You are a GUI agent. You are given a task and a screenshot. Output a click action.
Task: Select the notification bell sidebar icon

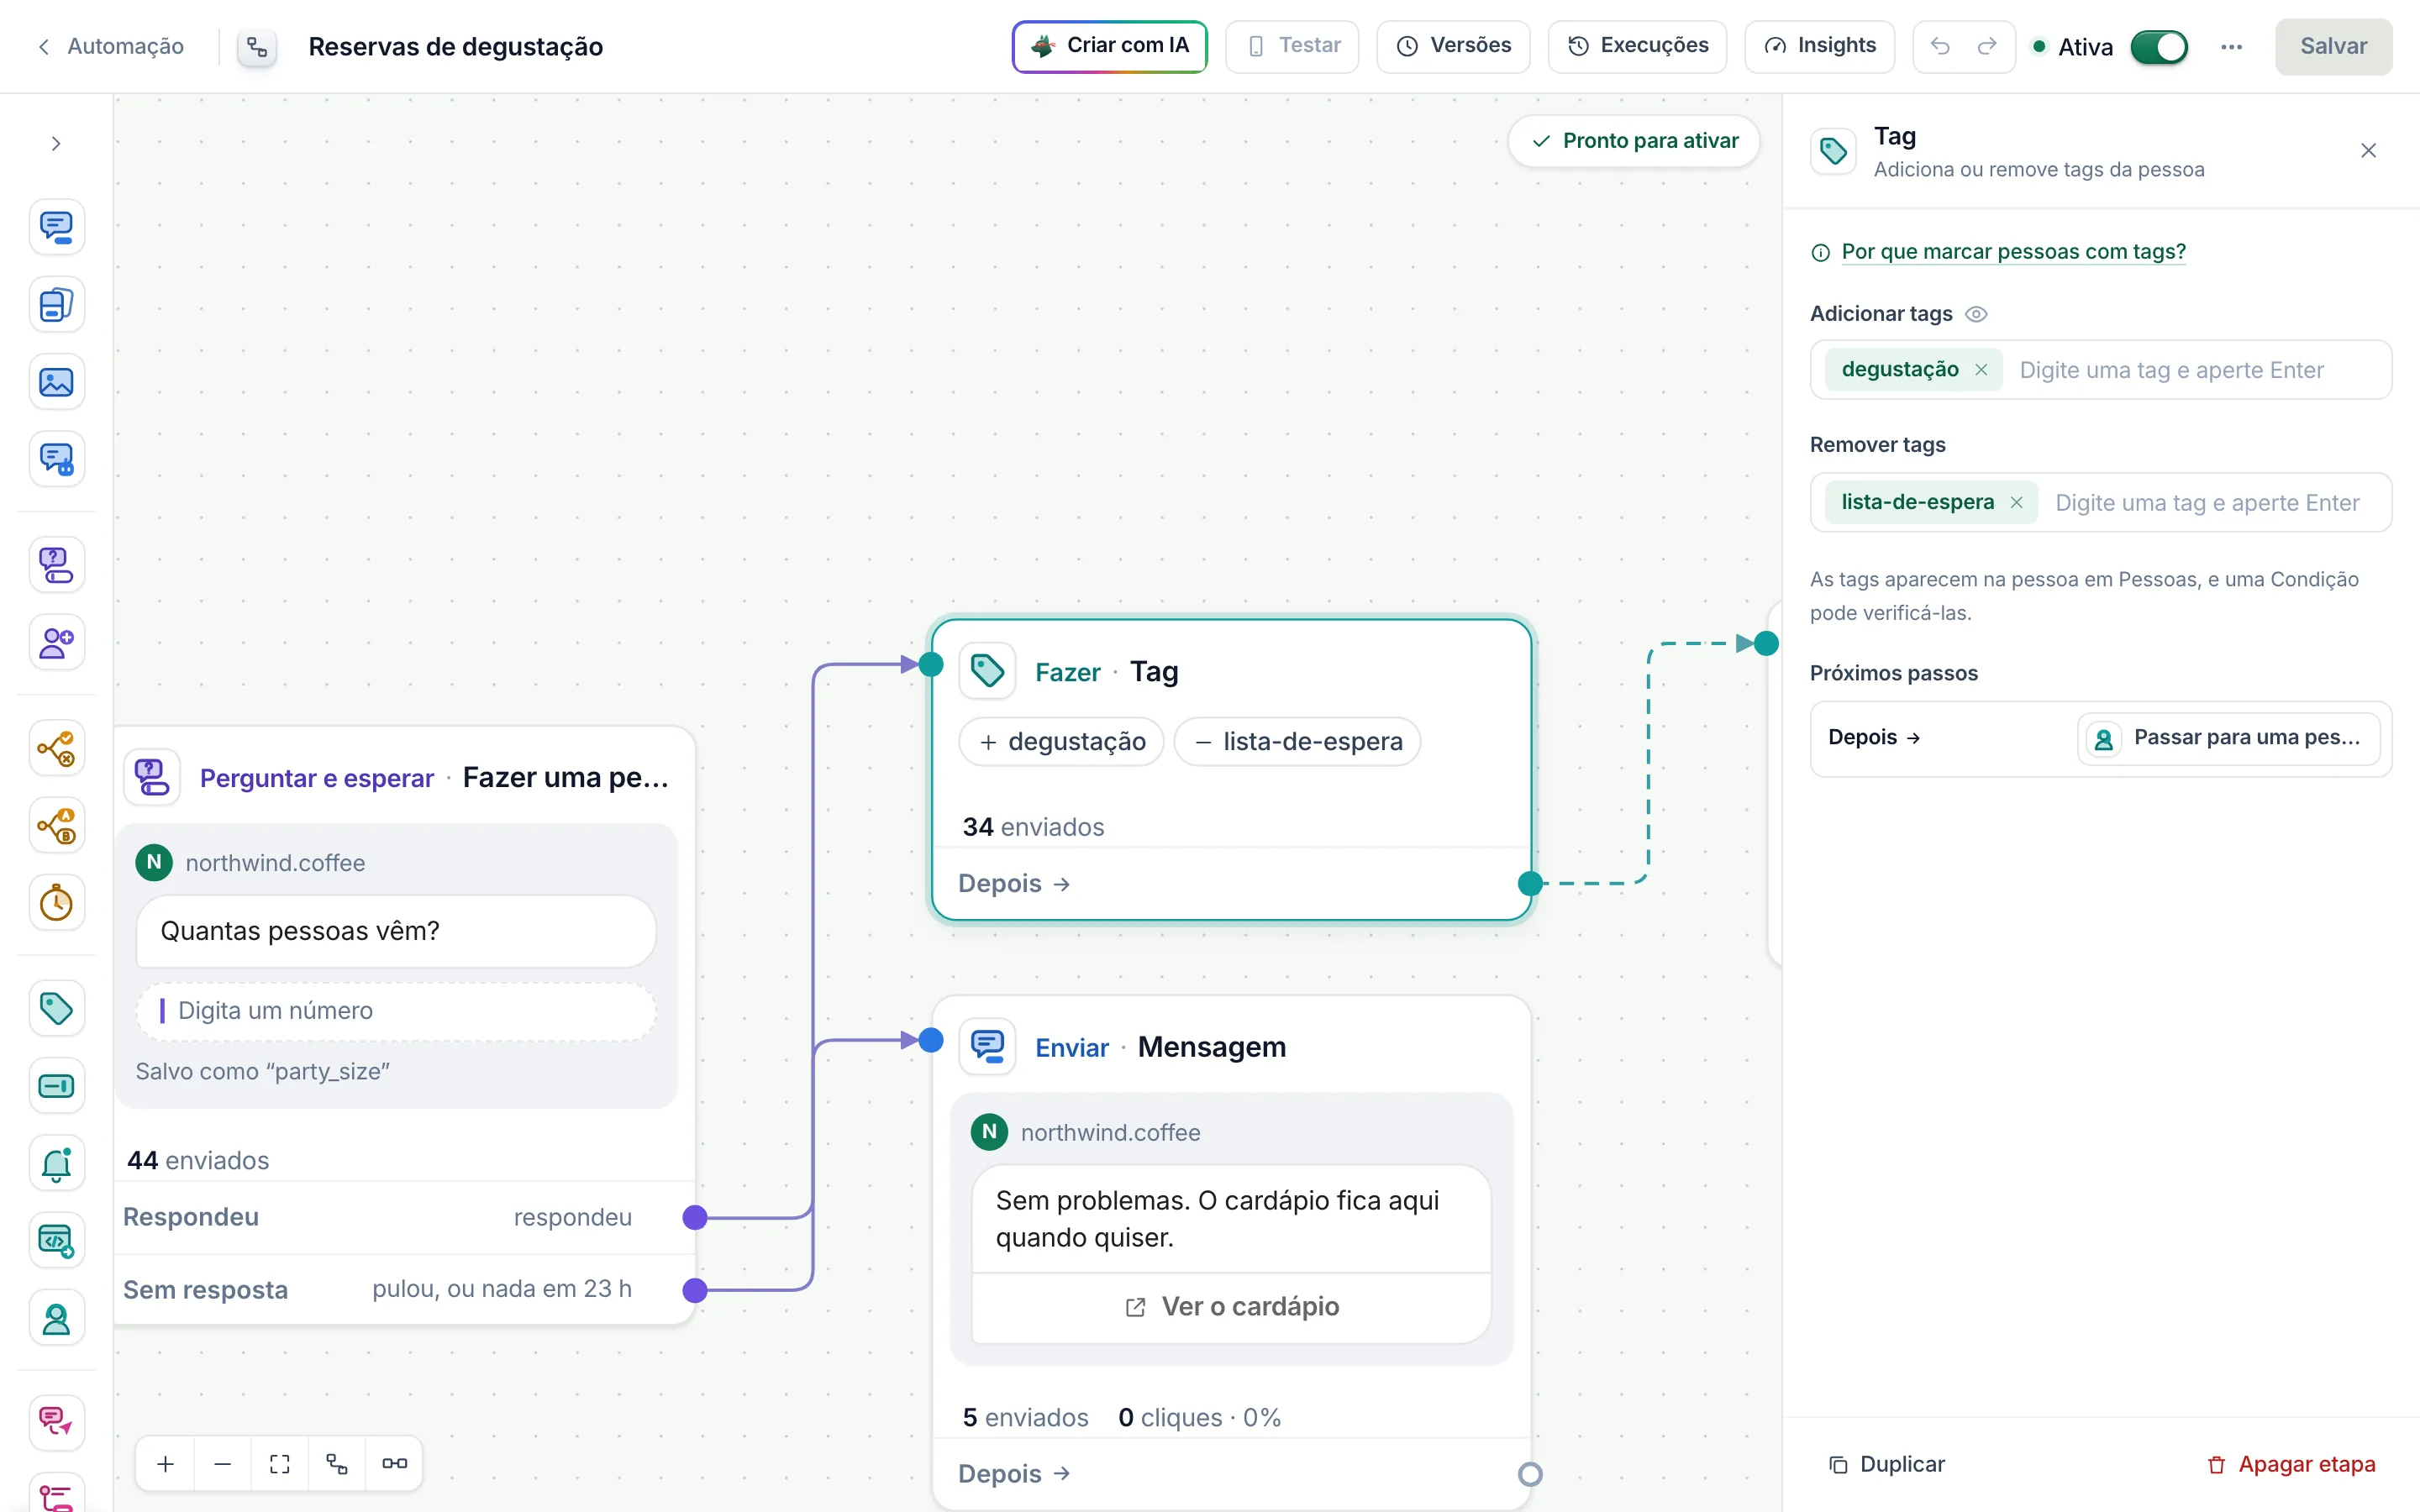(x=56, y=1163)
